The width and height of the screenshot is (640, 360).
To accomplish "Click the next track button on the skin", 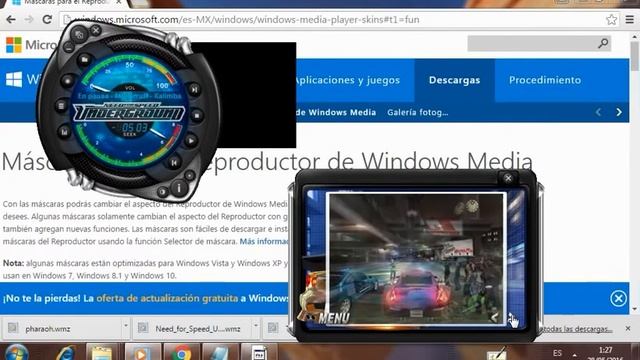I will pyautogui.click(x=194, y=89).
